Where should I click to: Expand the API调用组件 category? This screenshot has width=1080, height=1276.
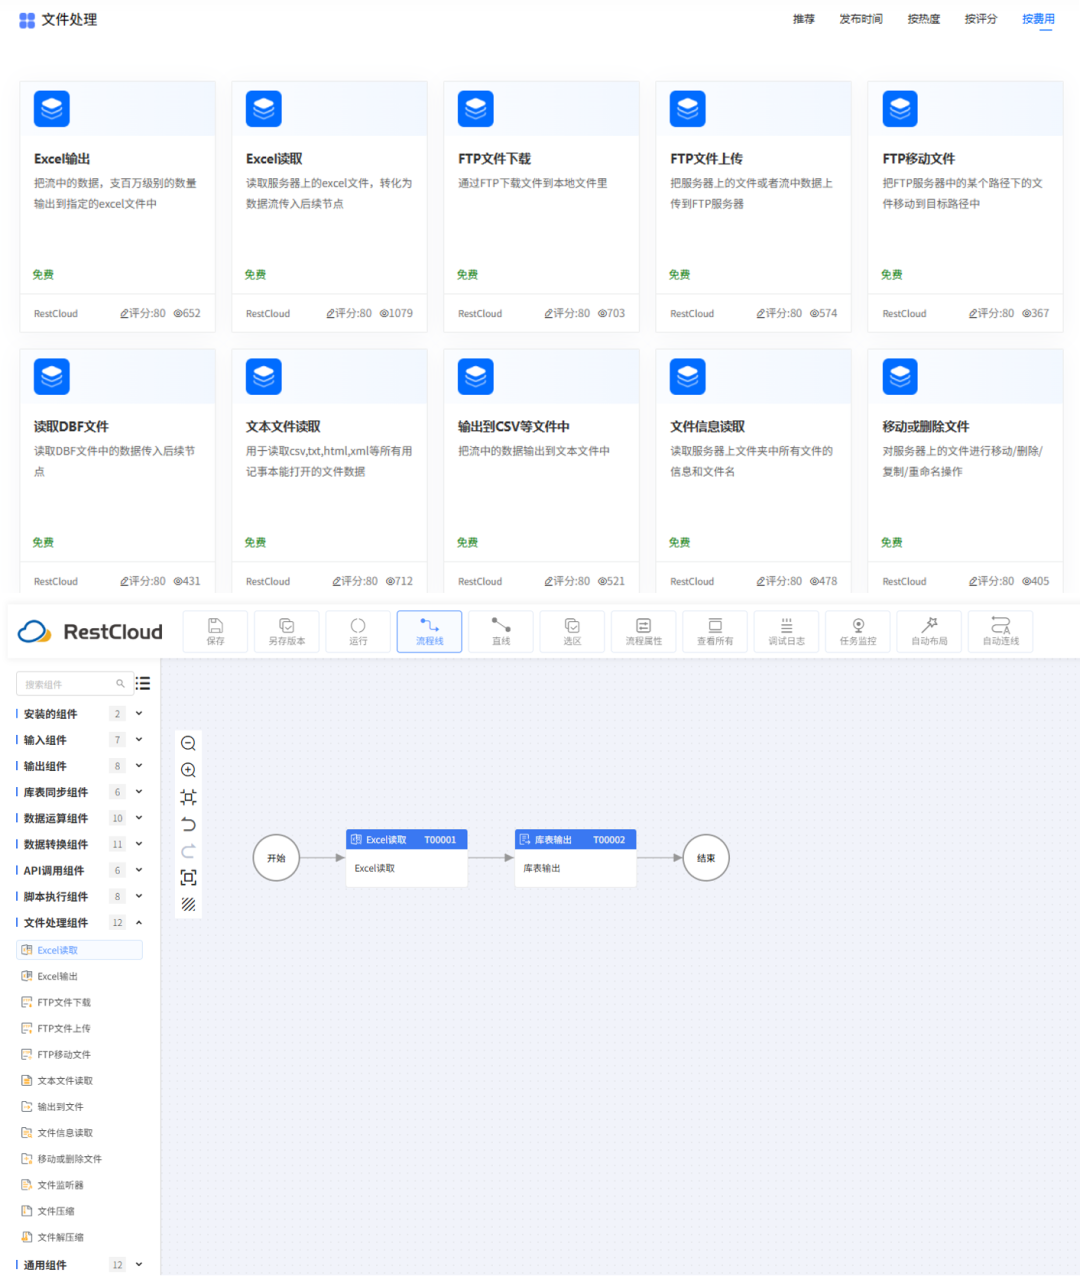(139, 870)
